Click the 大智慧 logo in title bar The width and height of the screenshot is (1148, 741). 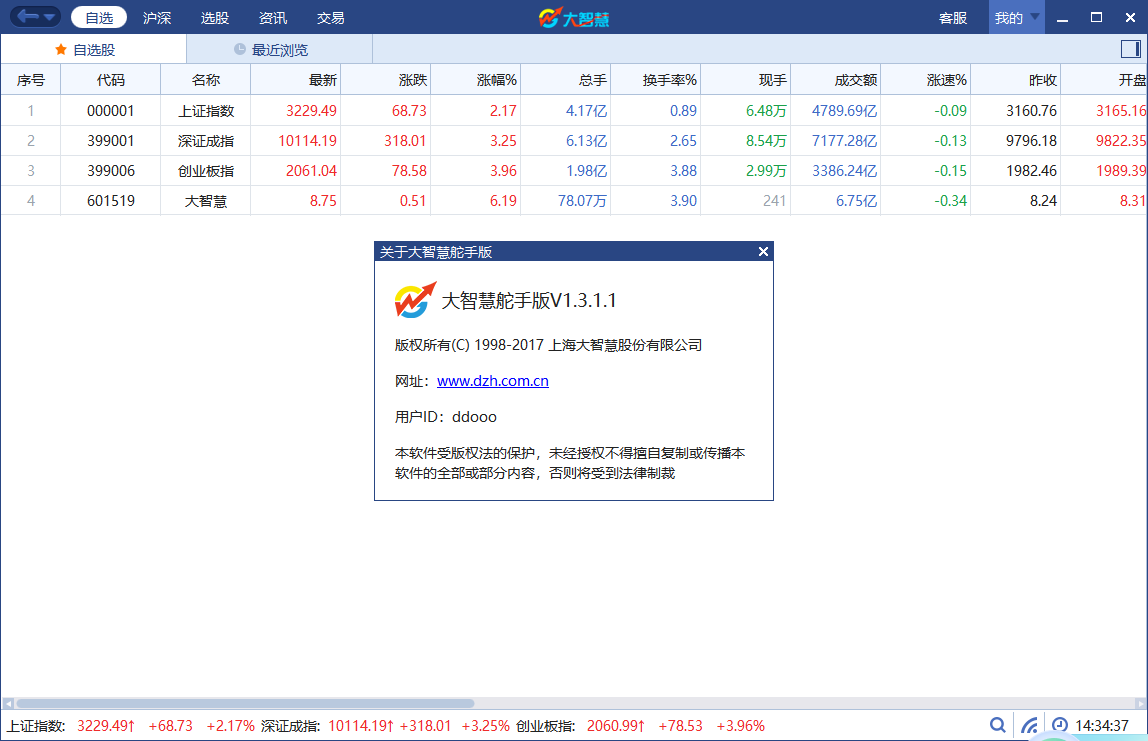point(574,18)
